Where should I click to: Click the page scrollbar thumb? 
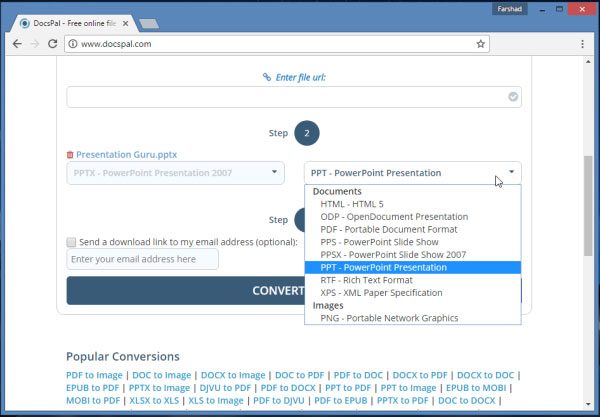pos(588,206)
